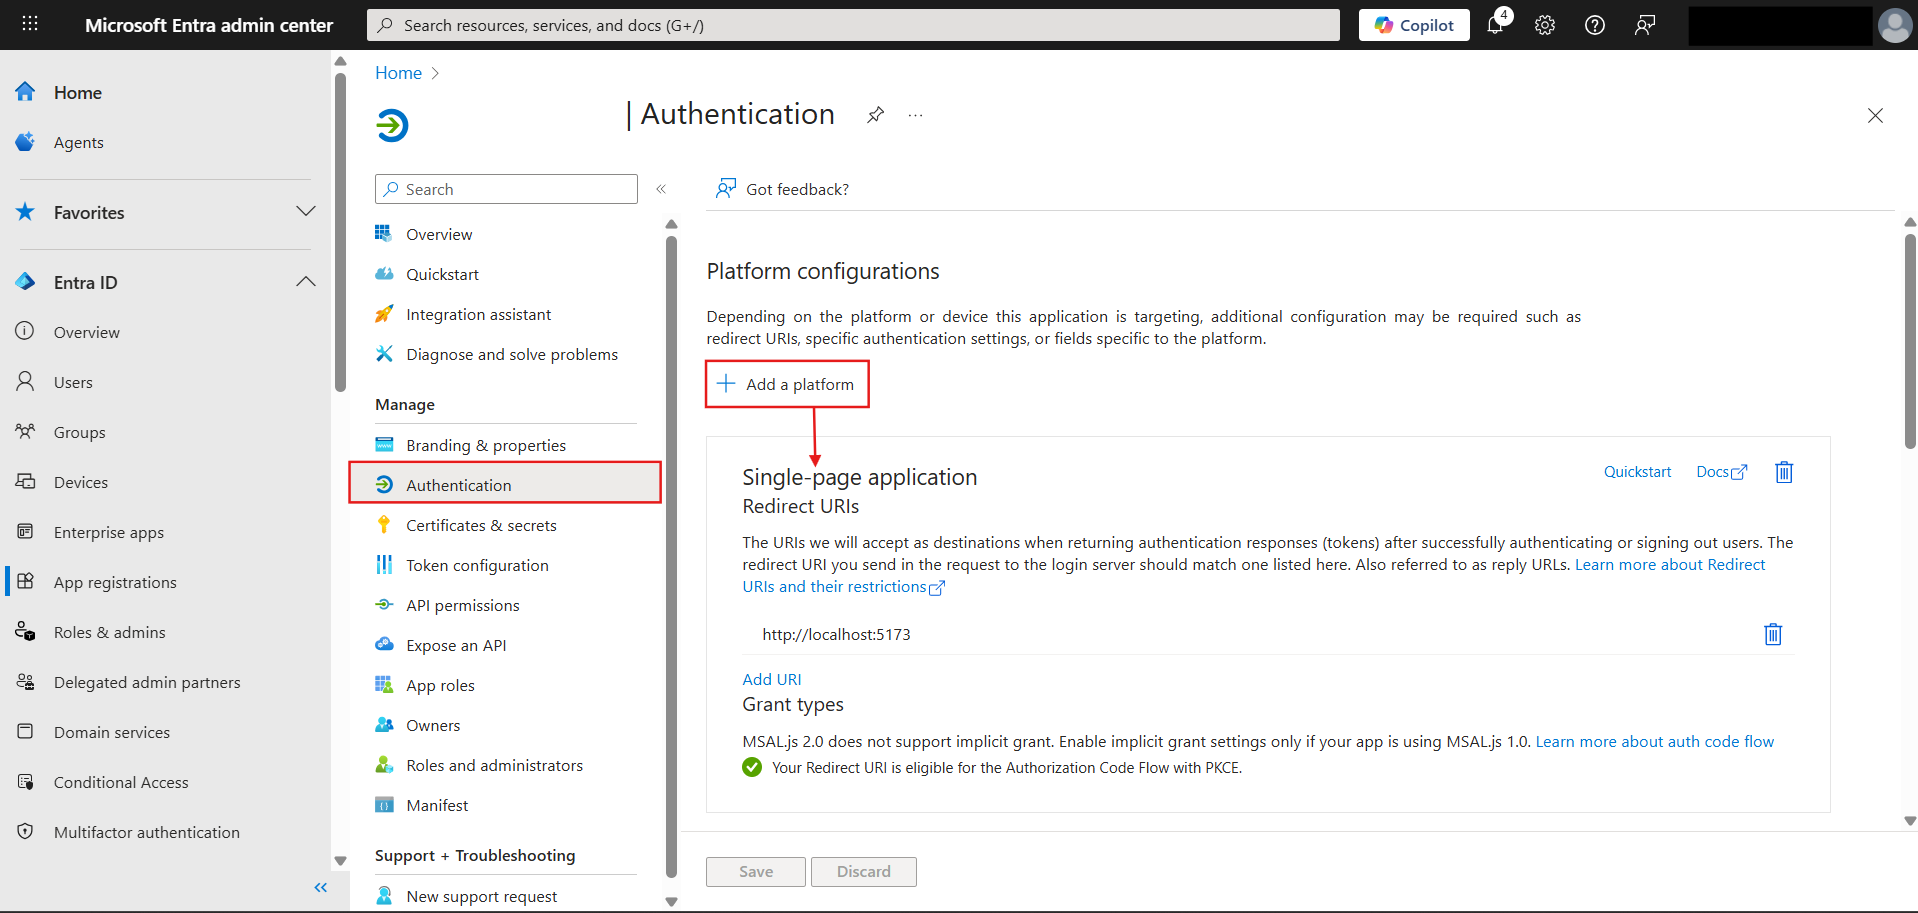
Task: Open Certificates & secrets menu item
Action: (x=481, y=525)
